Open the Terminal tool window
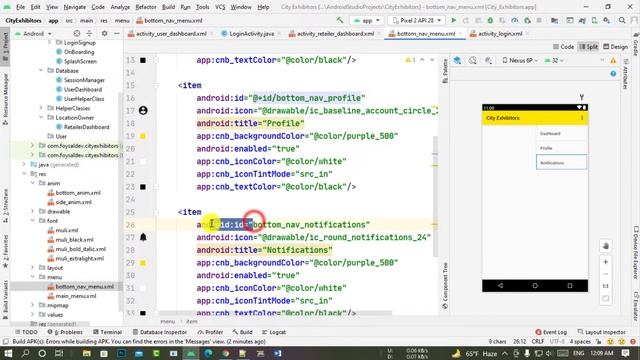Image resolution: width=640 pixels, height=360 pixels. tap(107, 332)
